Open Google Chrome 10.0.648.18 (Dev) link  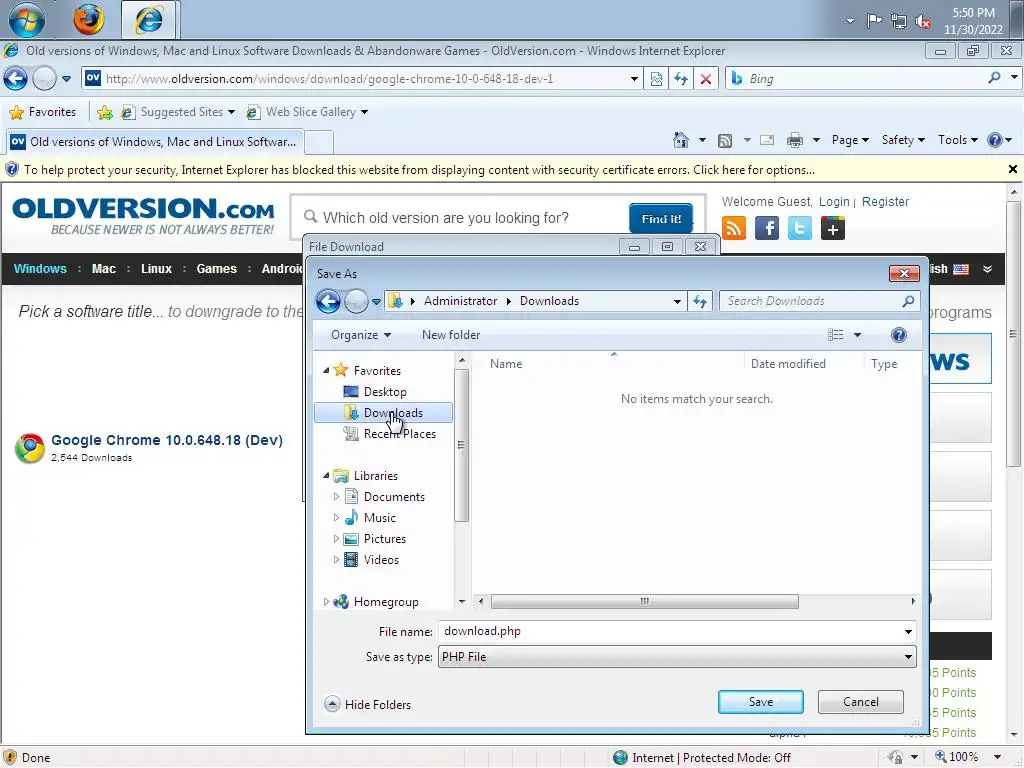pyautogui.click(x=167, y=440)
